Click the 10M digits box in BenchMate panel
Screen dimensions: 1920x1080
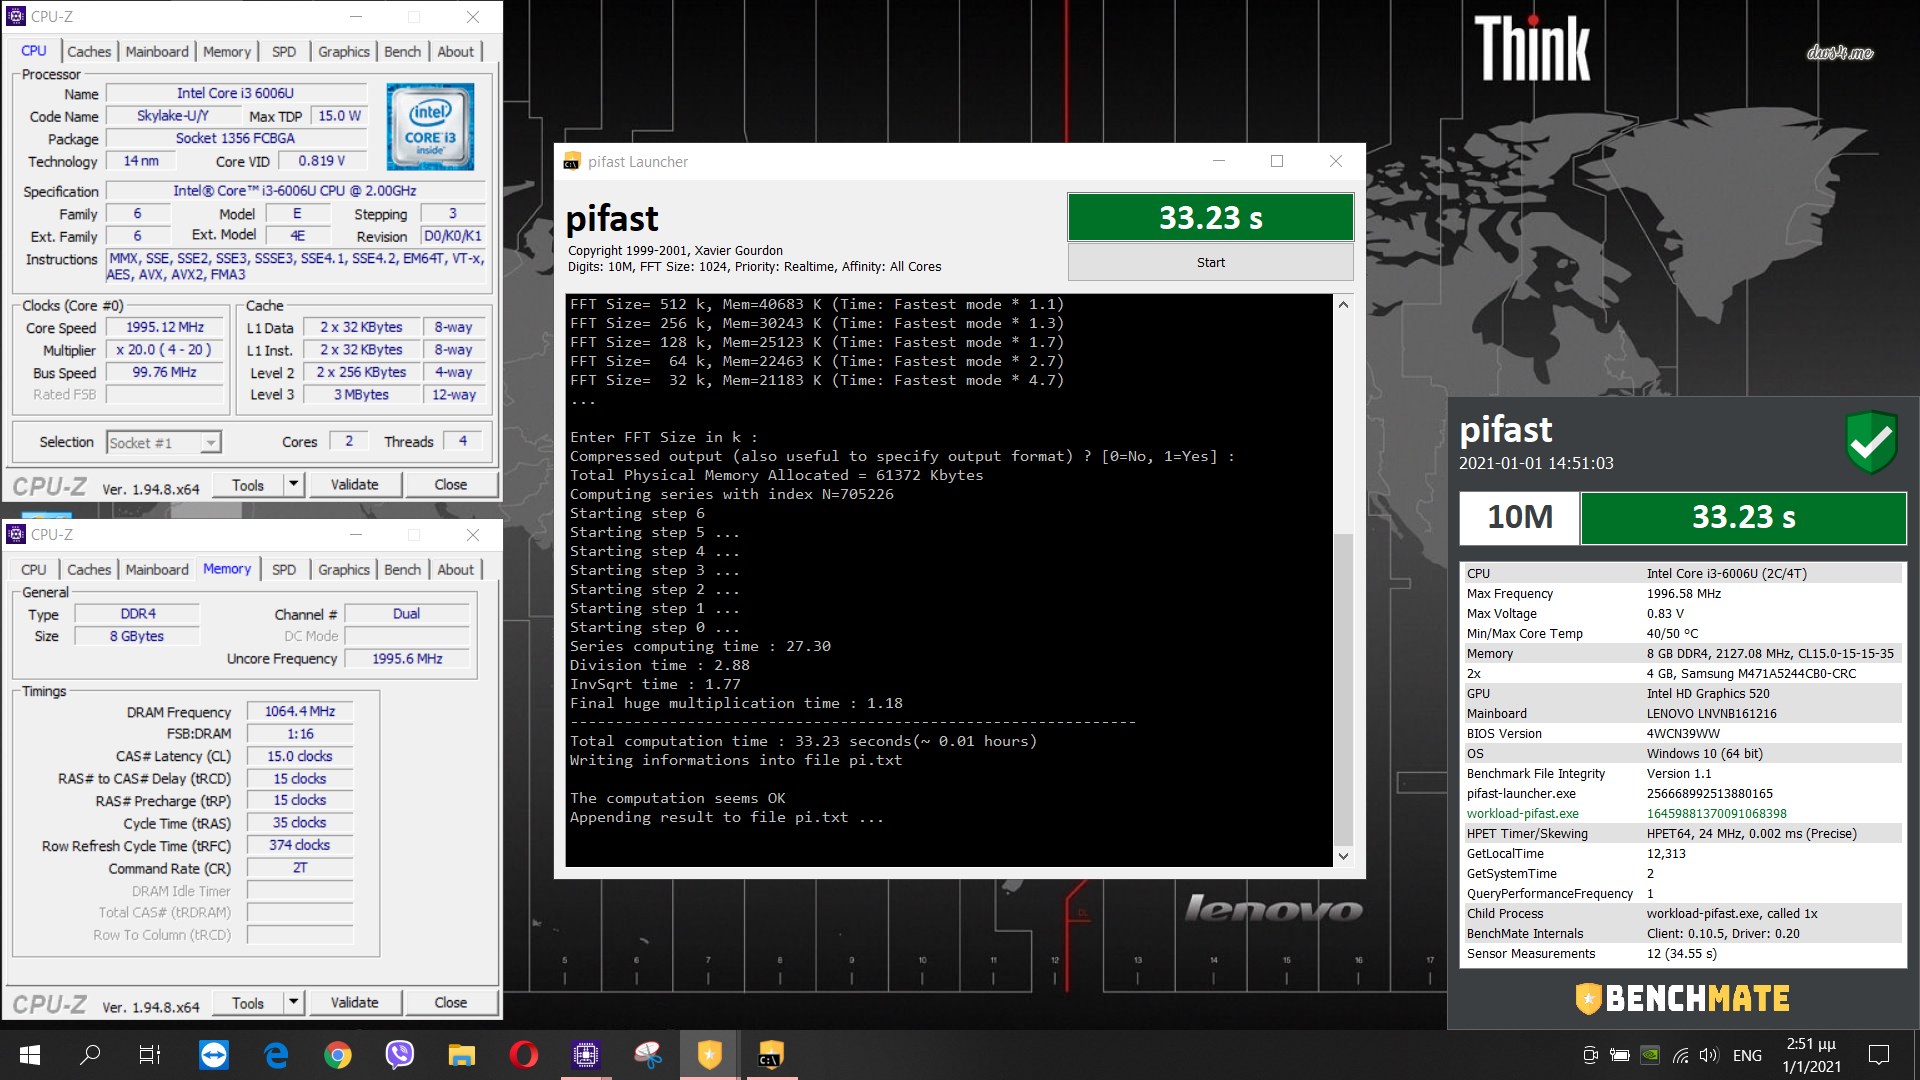tap(1519, 518)
